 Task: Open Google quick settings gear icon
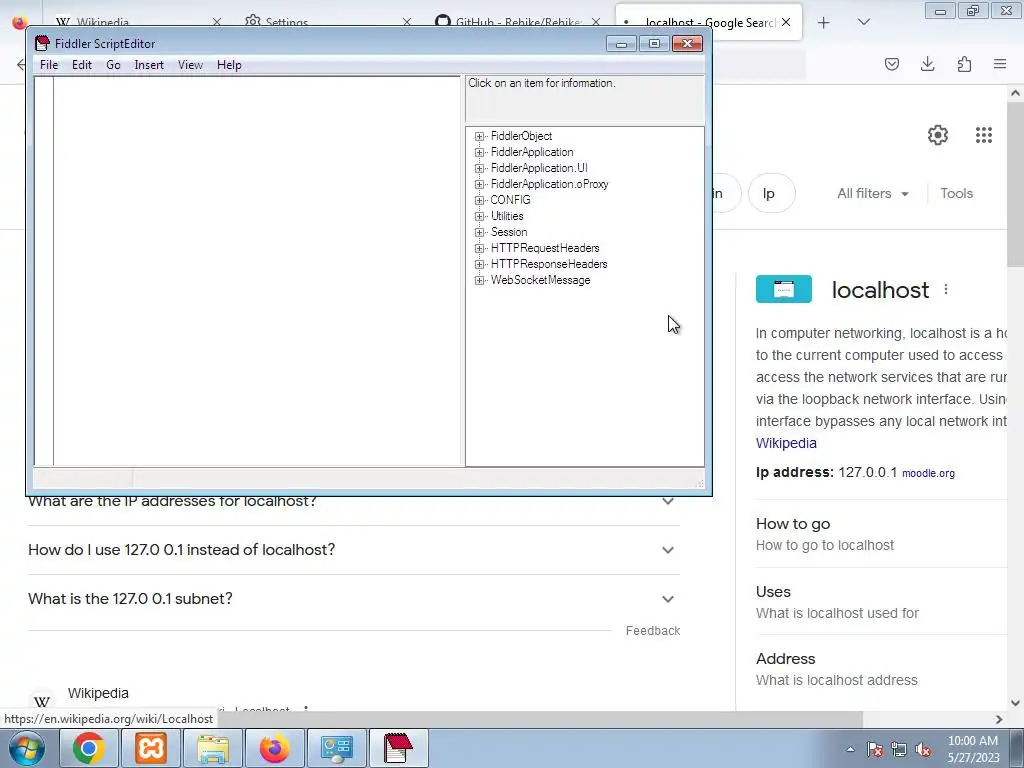[938, 135]
